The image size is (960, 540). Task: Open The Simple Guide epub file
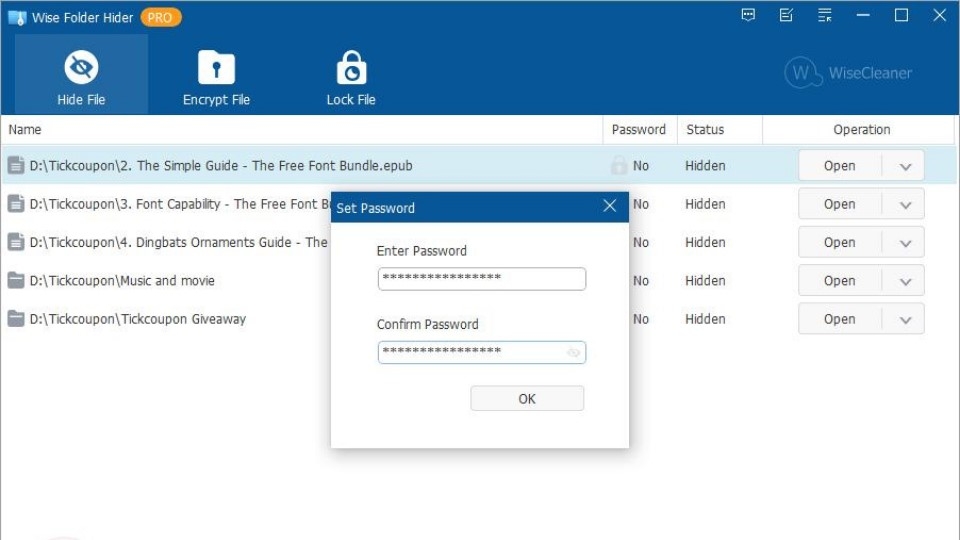point(839,166)
